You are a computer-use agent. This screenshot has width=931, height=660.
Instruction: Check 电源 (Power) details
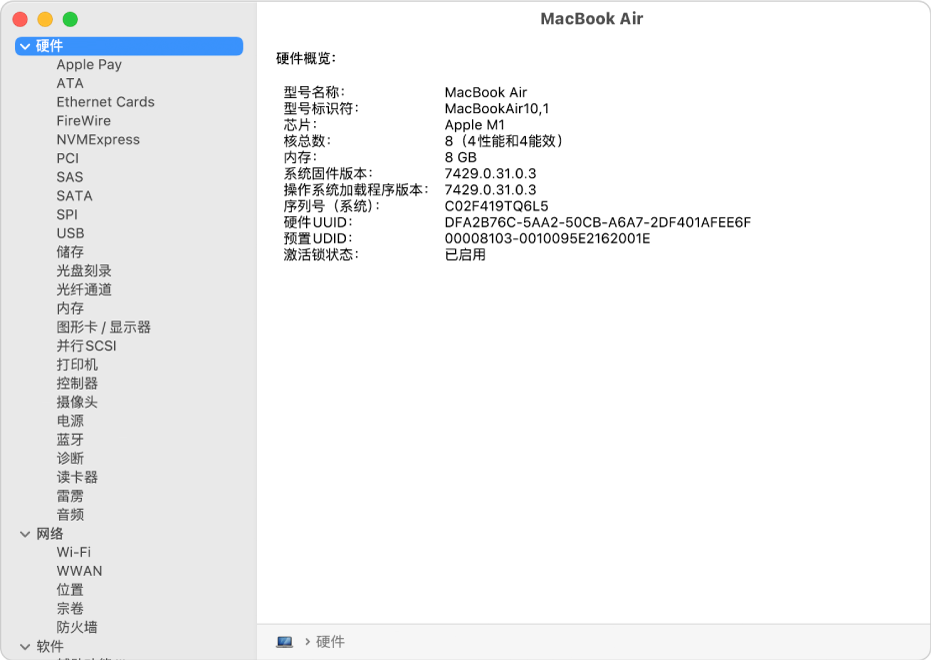70,420
